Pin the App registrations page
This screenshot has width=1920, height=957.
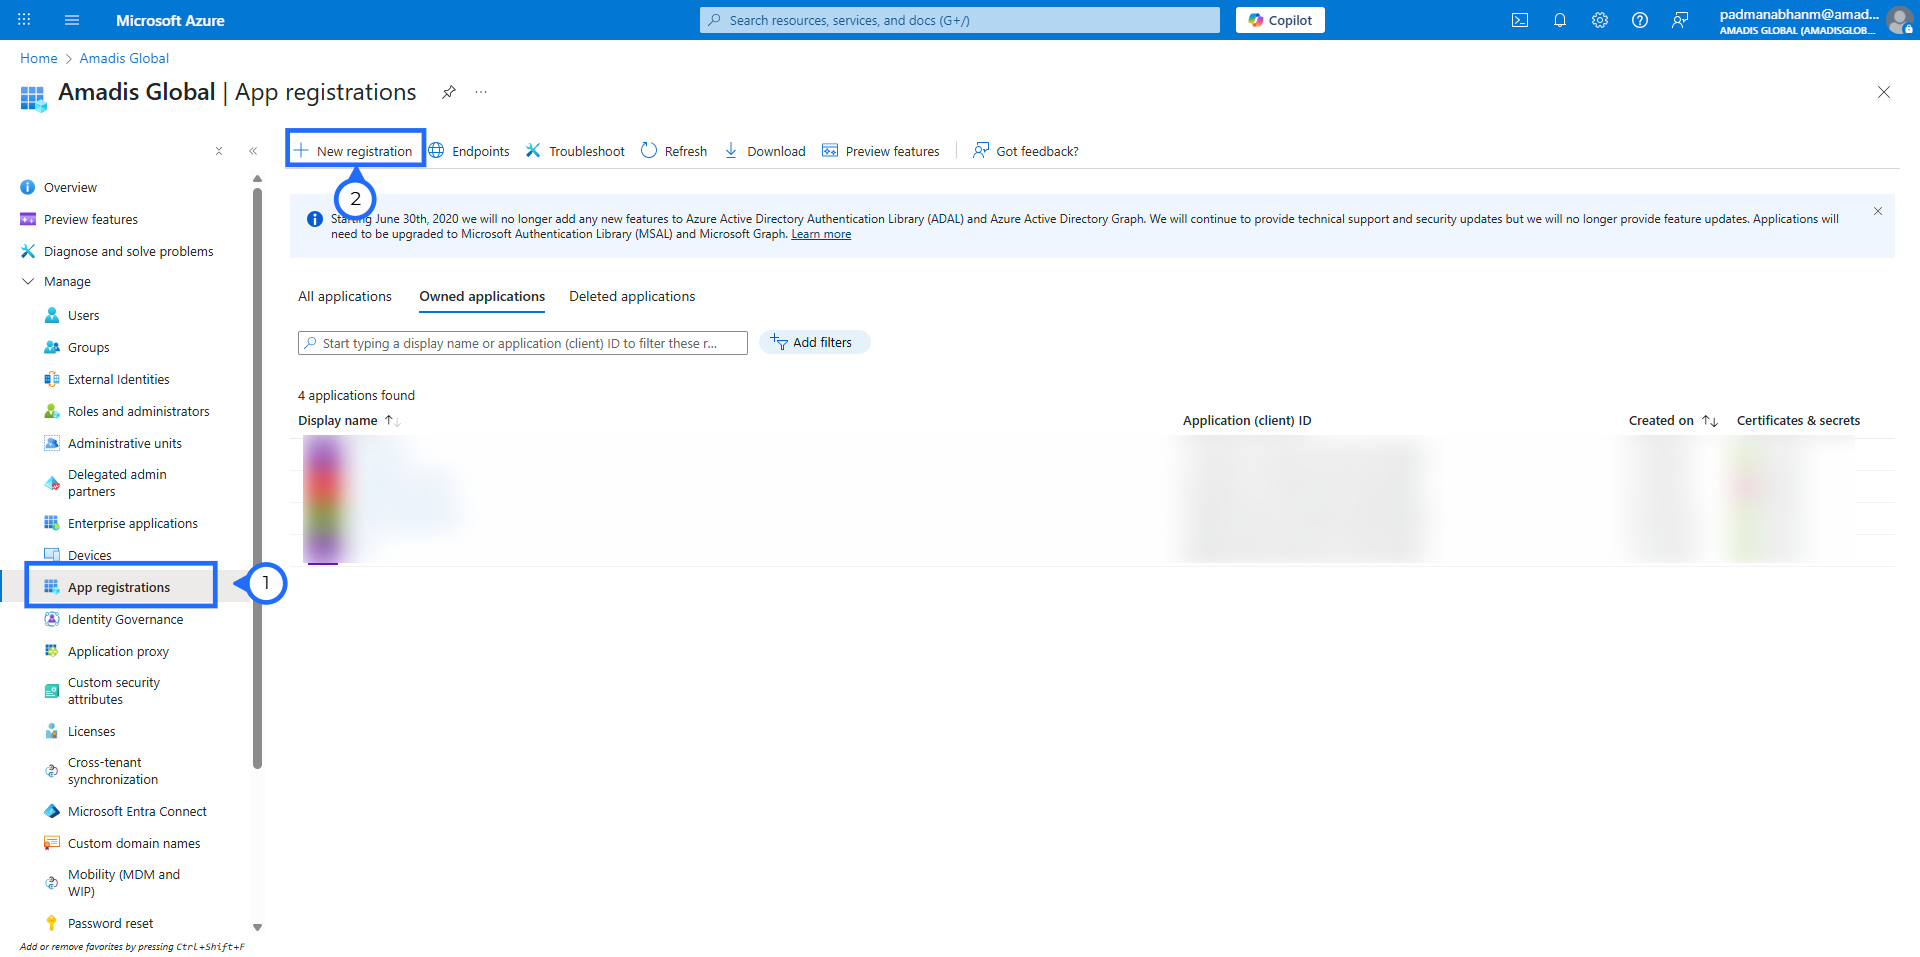pyautogui.click(x=449, y=92)
